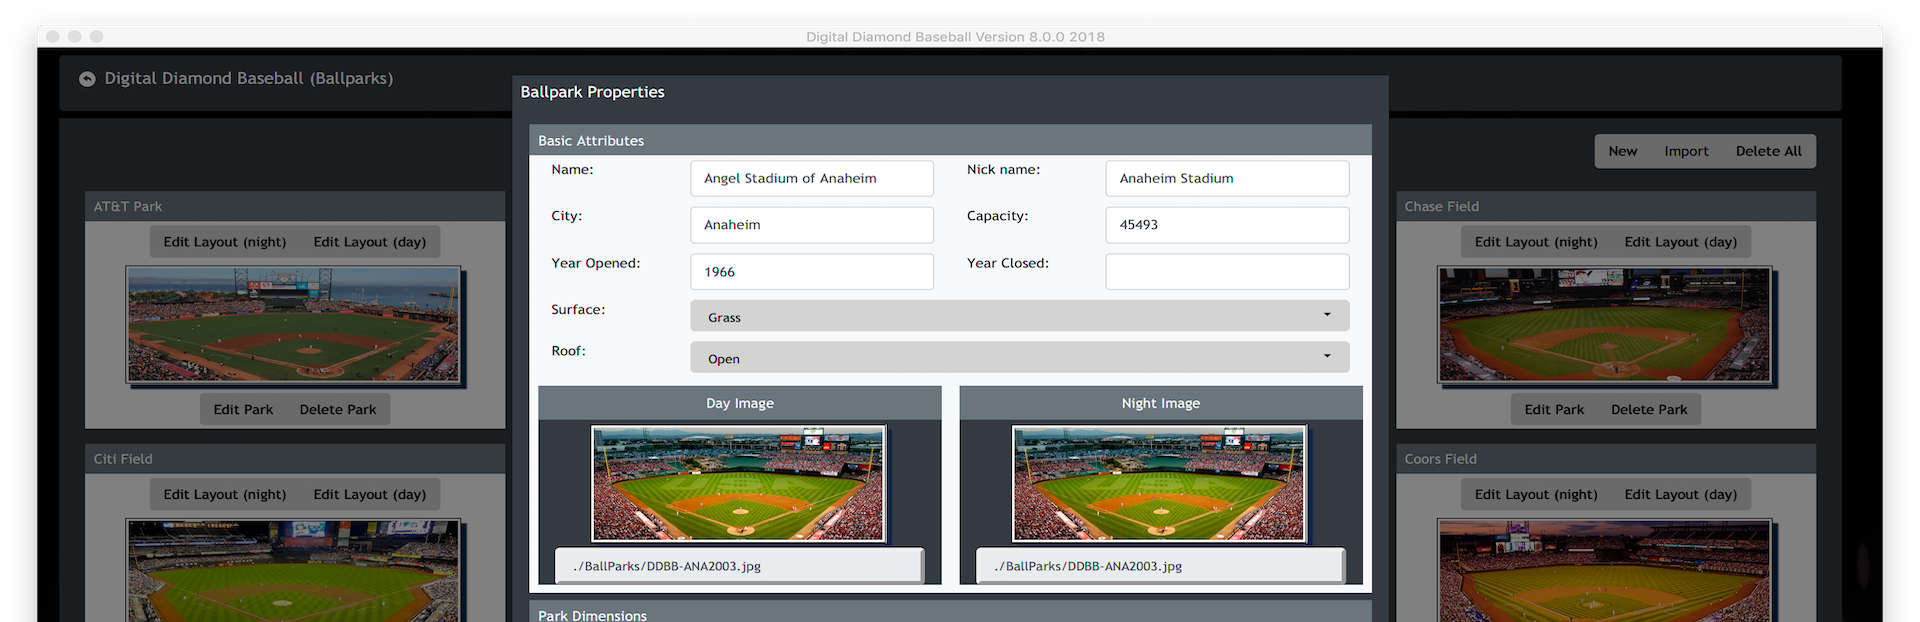Click Edit Layout (day) for Coors Field
Screen dimensions: 1920x622
[1680, 494]
